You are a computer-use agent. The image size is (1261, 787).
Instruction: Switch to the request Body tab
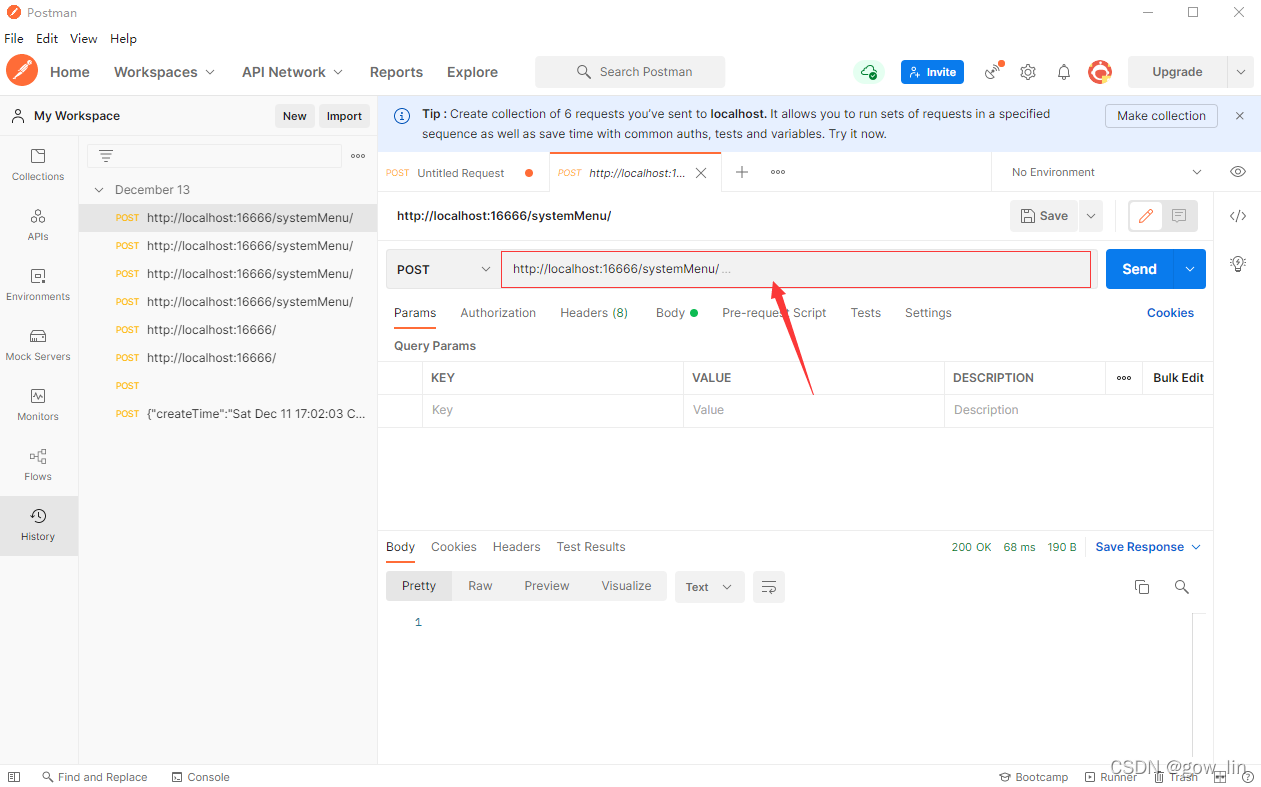pyautogui.click(x=677, y=313)
